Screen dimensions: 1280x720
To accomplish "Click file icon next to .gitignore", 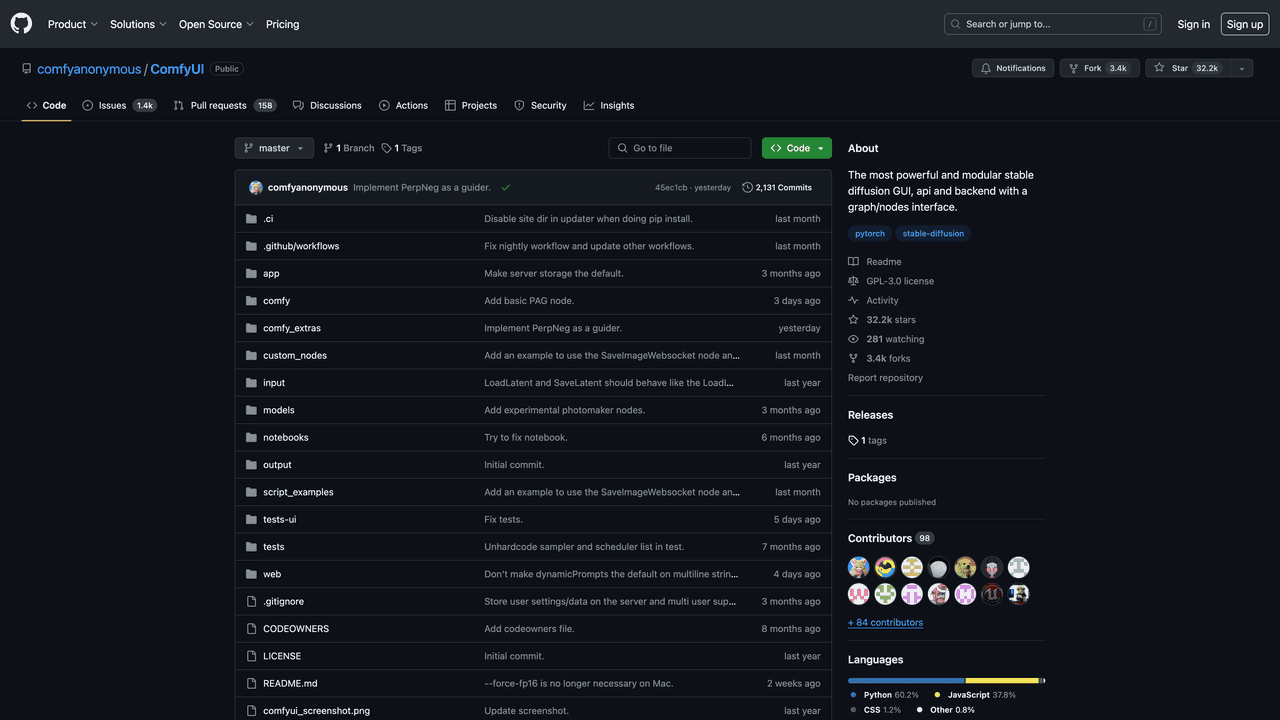I will tap(252, 602).
